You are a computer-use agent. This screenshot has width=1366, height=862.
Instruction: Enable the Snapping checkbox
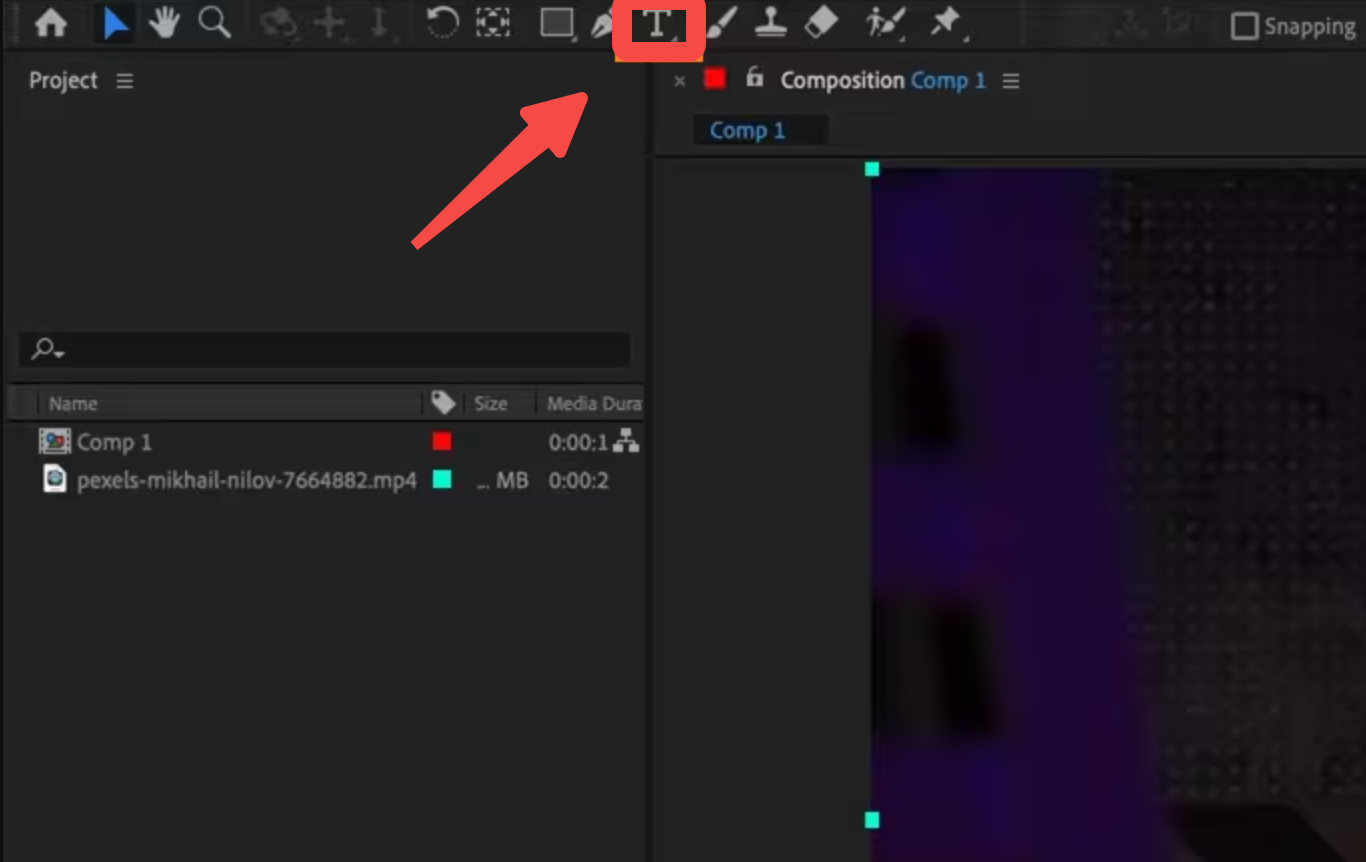tap(1245, 26)
